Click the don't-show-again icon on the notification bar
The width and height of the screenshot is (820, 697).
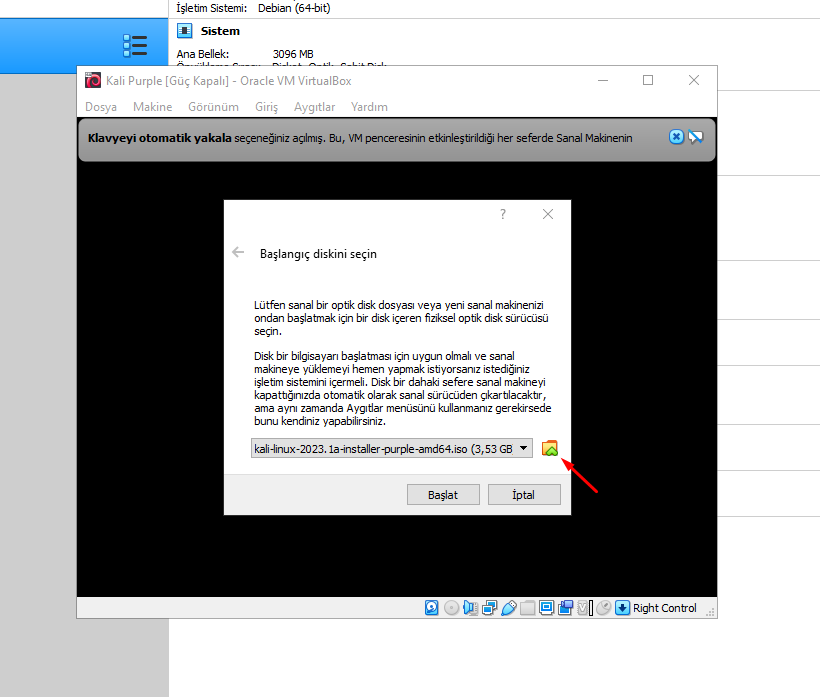coord(696,137)
